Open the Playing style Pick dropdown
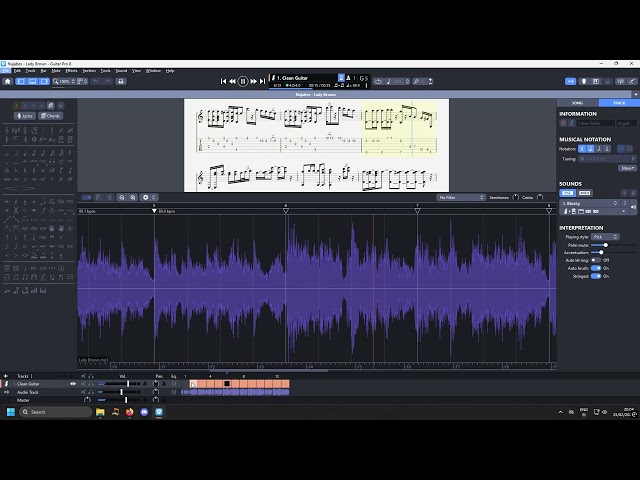Screen dimensions: 640x480 coord(605,237)
